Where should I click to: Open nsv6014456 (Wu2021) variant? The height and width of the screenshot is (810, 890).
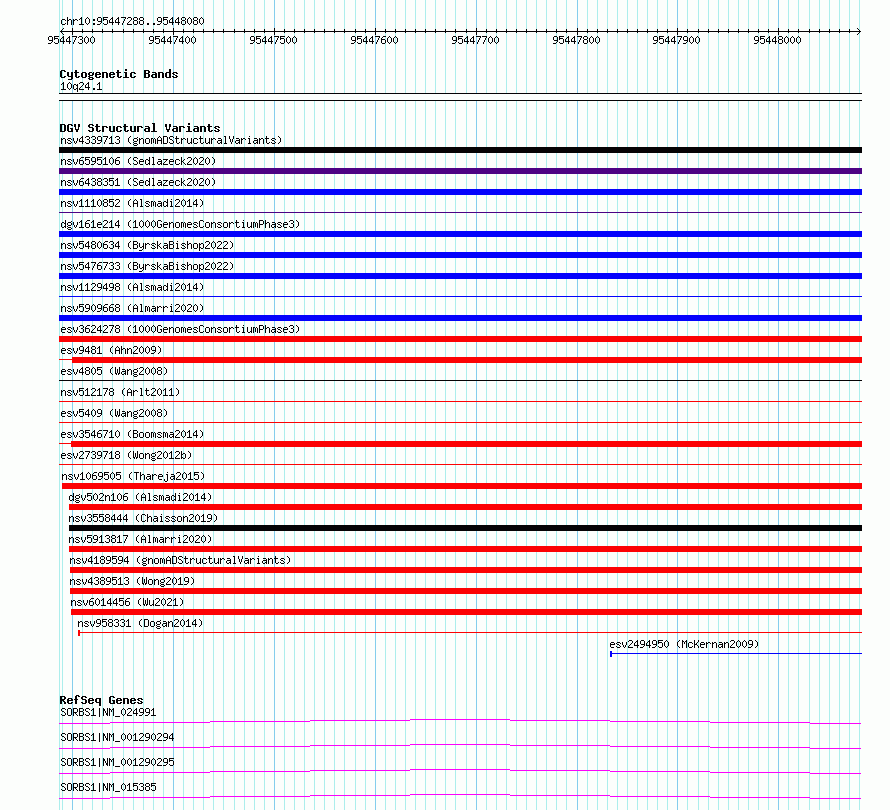point(127,602)
